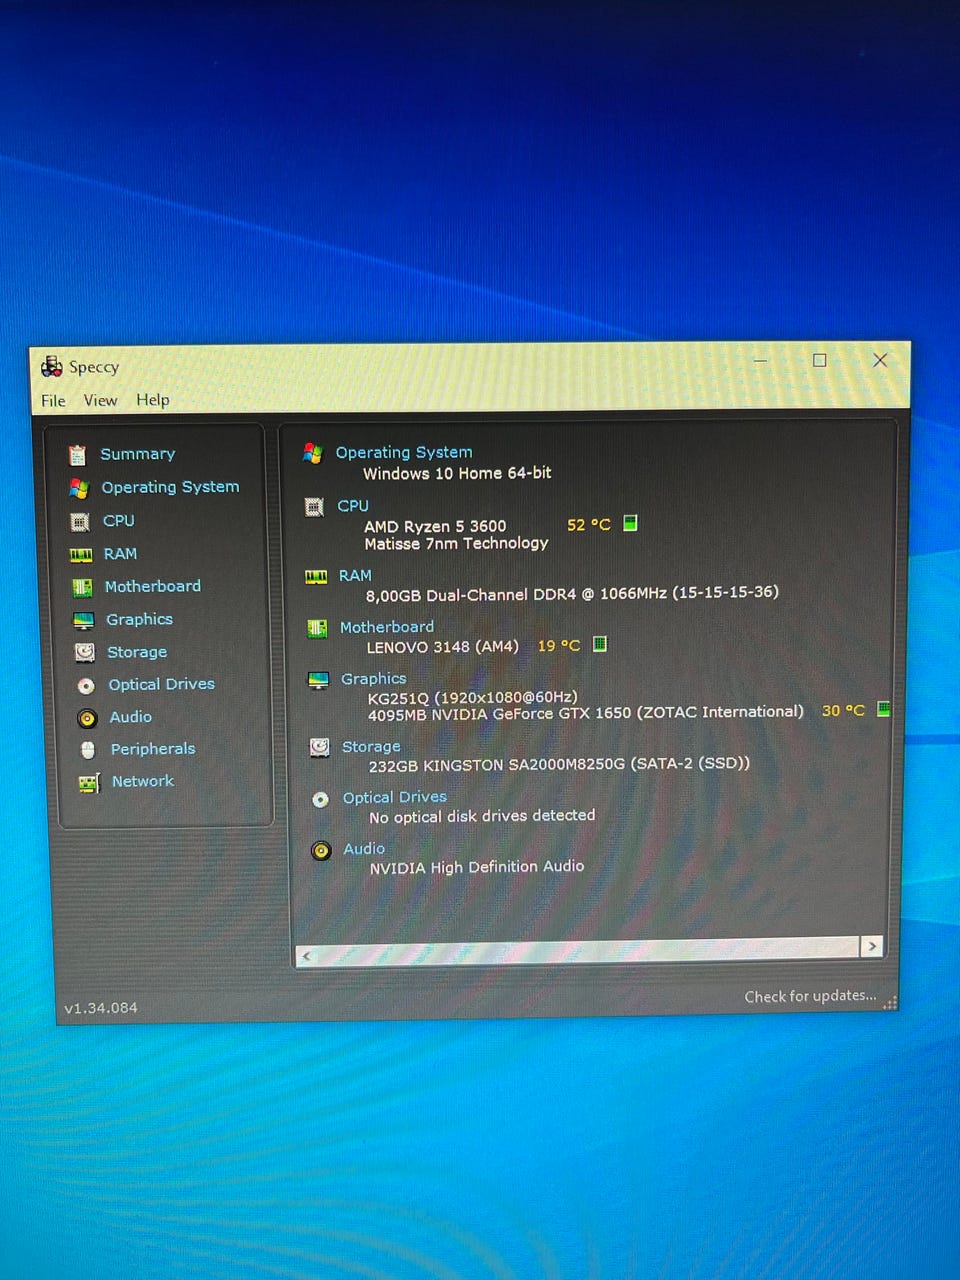Click the Summary clipboard icon in sidebar

point(77,455)
